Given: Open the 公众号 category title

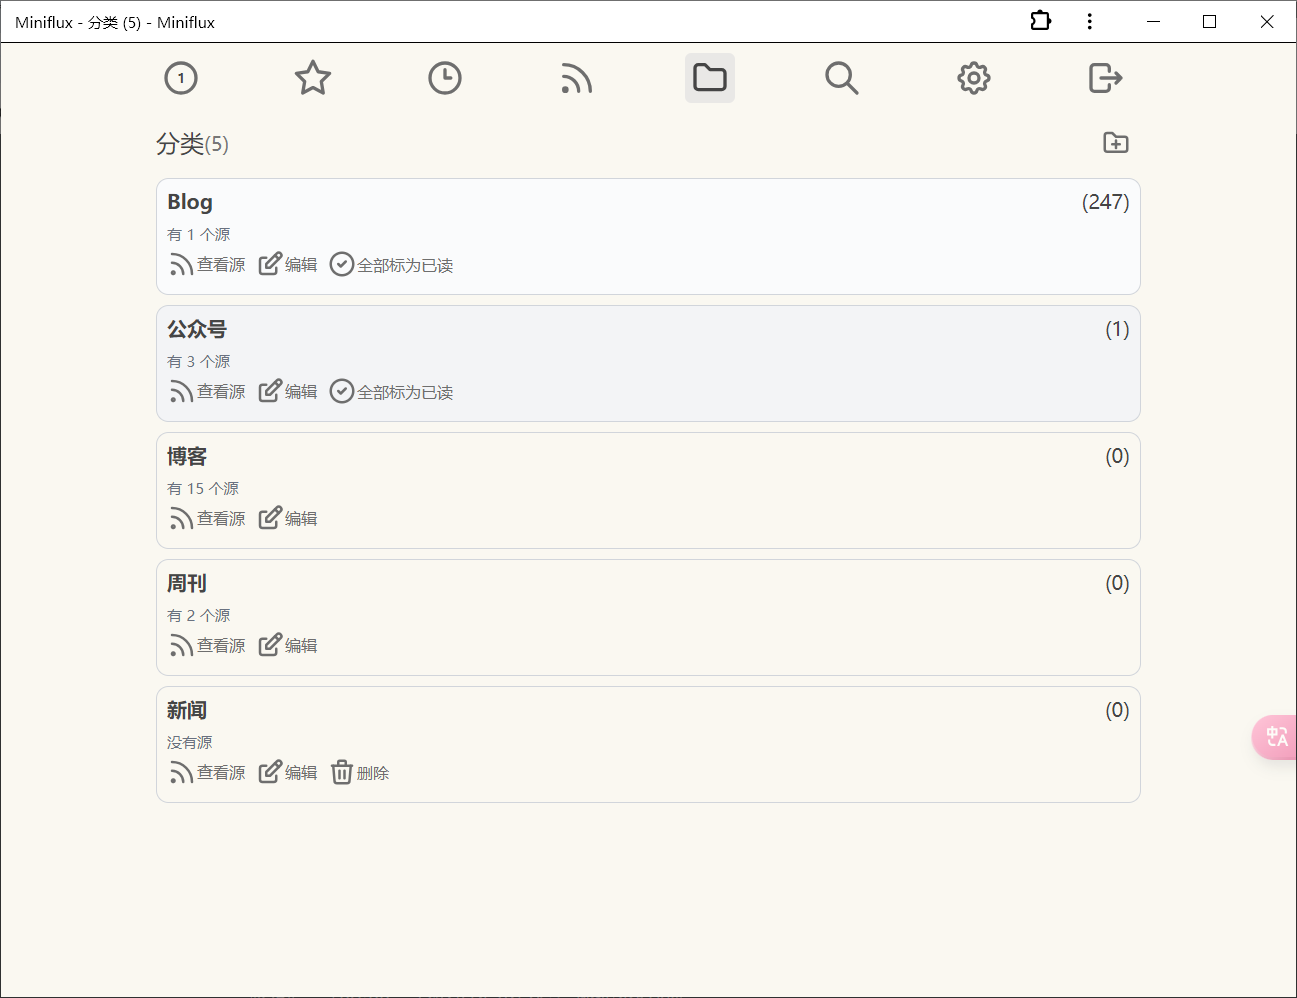Looking at the screenshot, I should coord(197,329).
